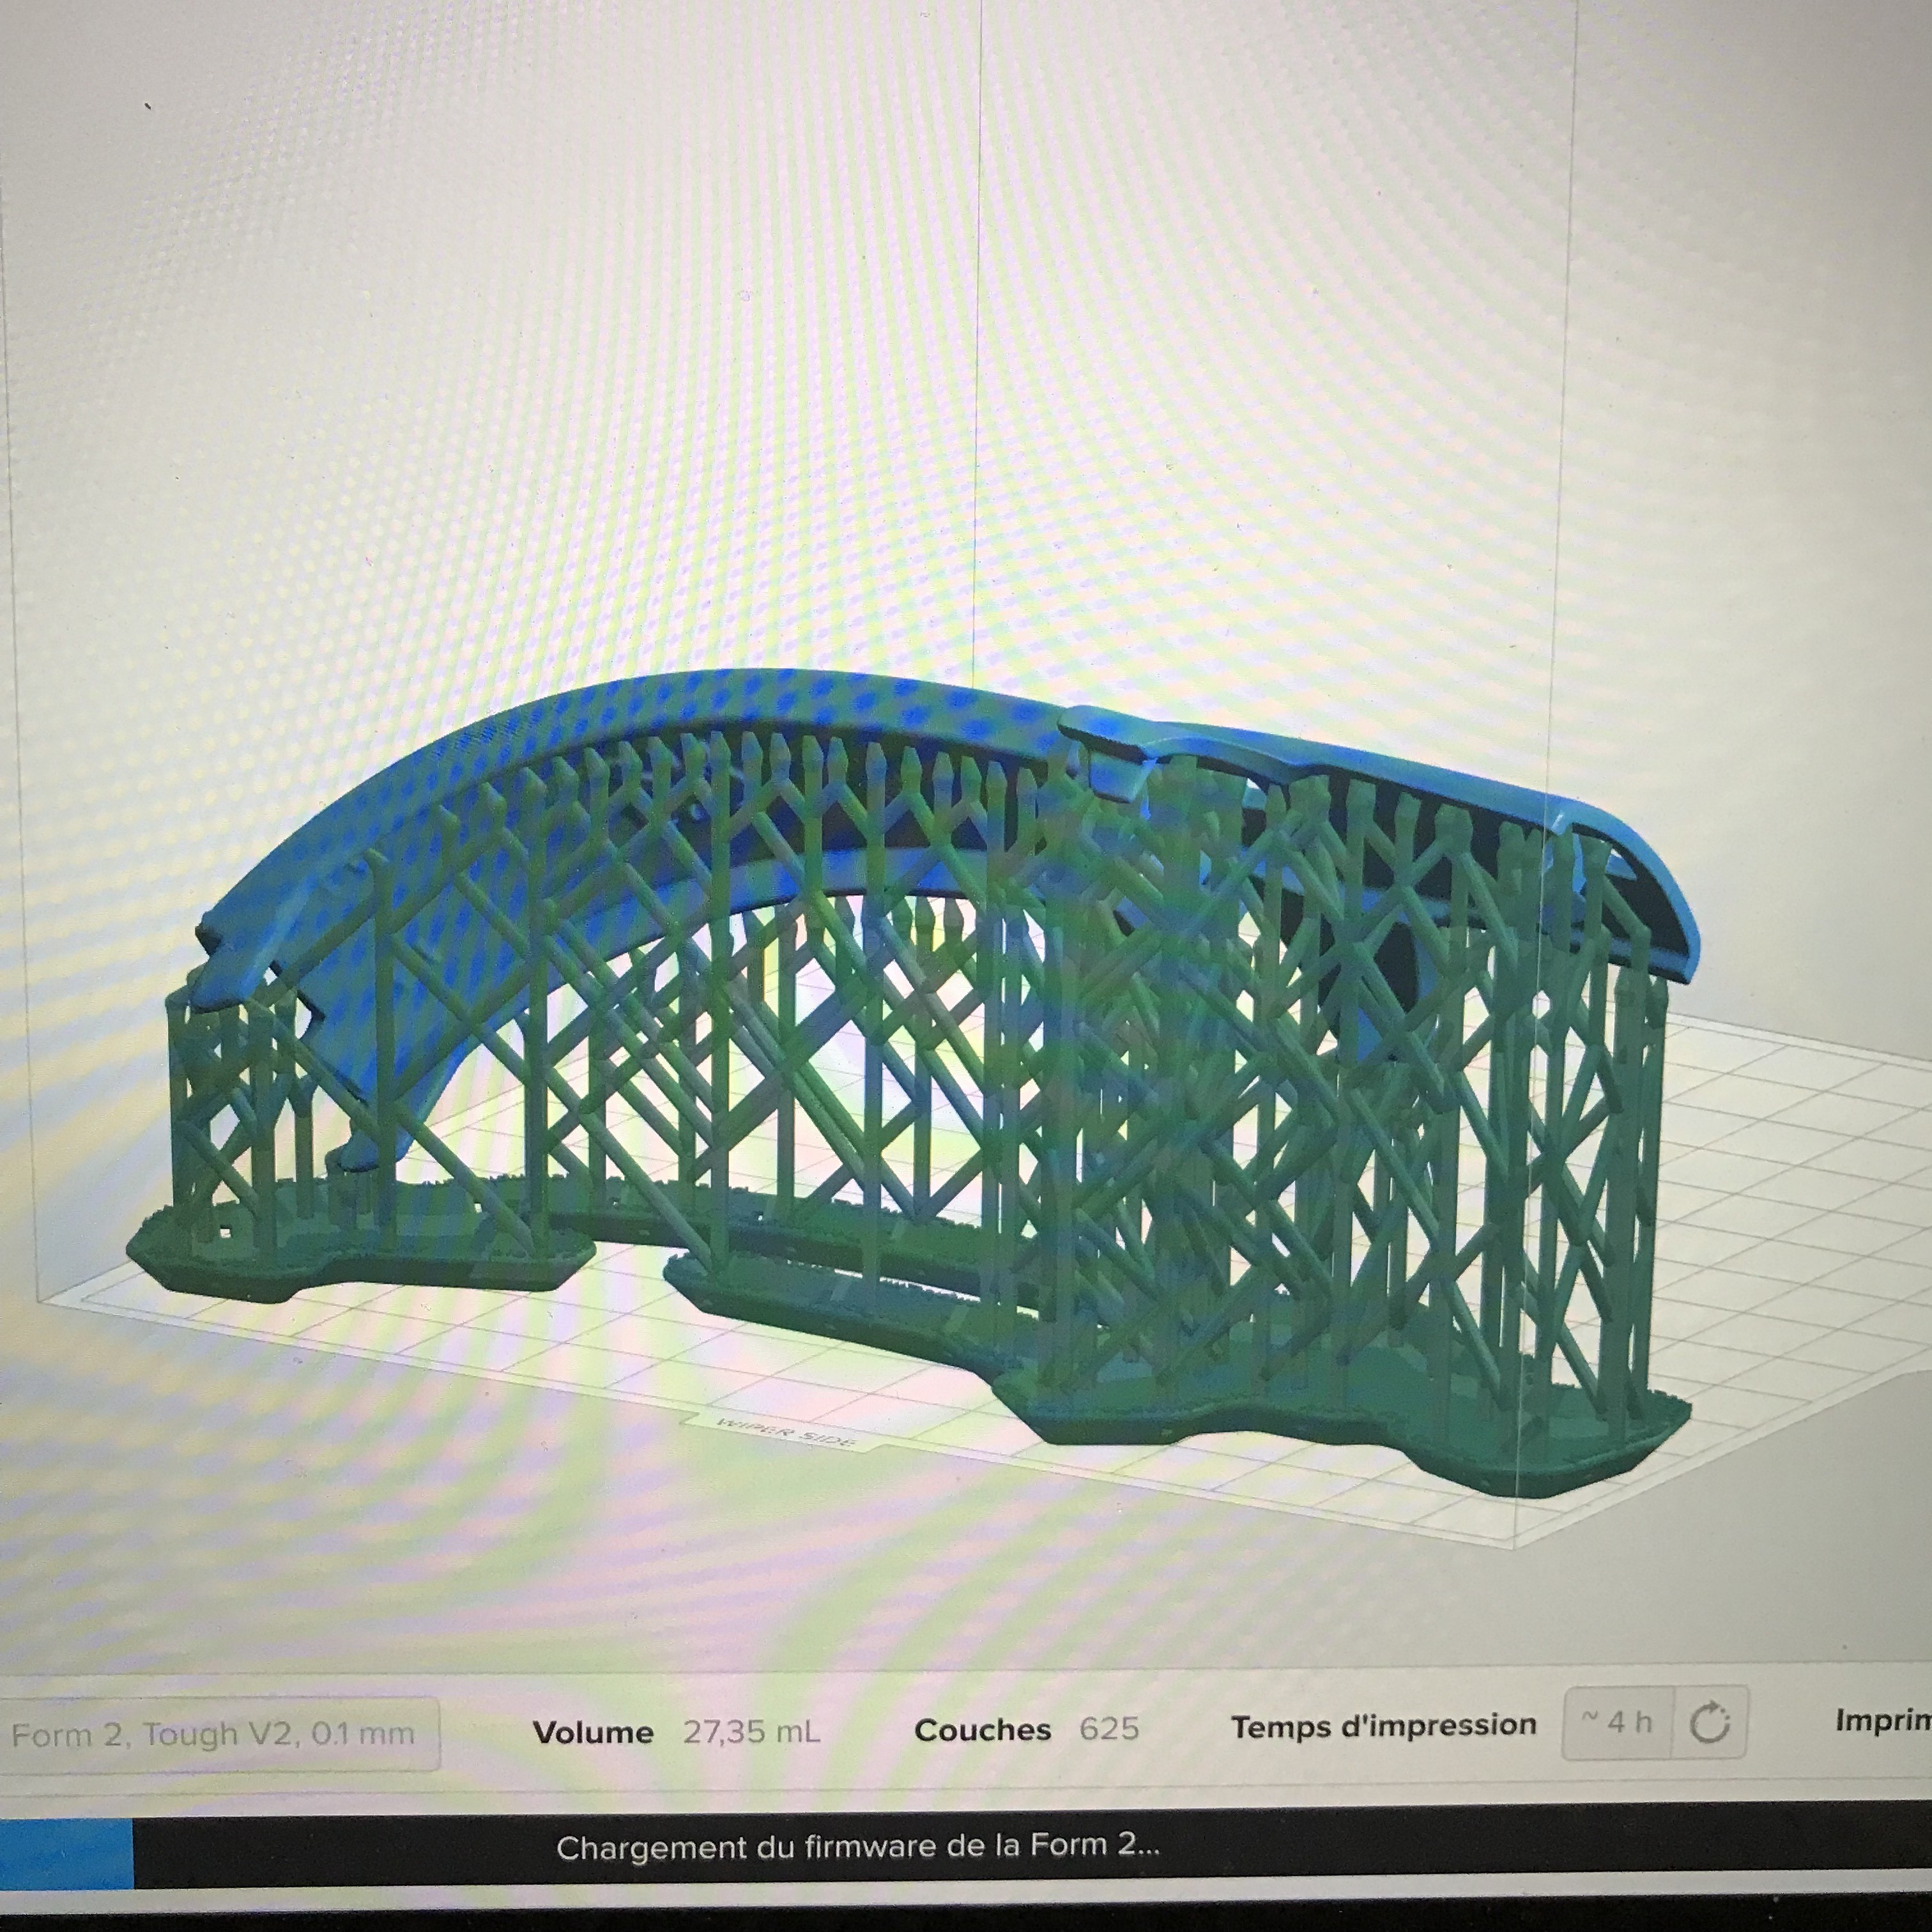The height and width of the screenshot is (1932, 1932).
Task: Click the blue firmware loading progress bar
Action: coord(66,1852)
